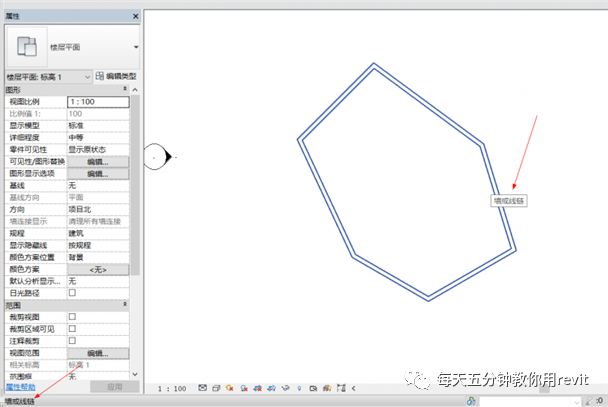
Task: Open the 1 : 100 view scale menu
Action: 172,388
